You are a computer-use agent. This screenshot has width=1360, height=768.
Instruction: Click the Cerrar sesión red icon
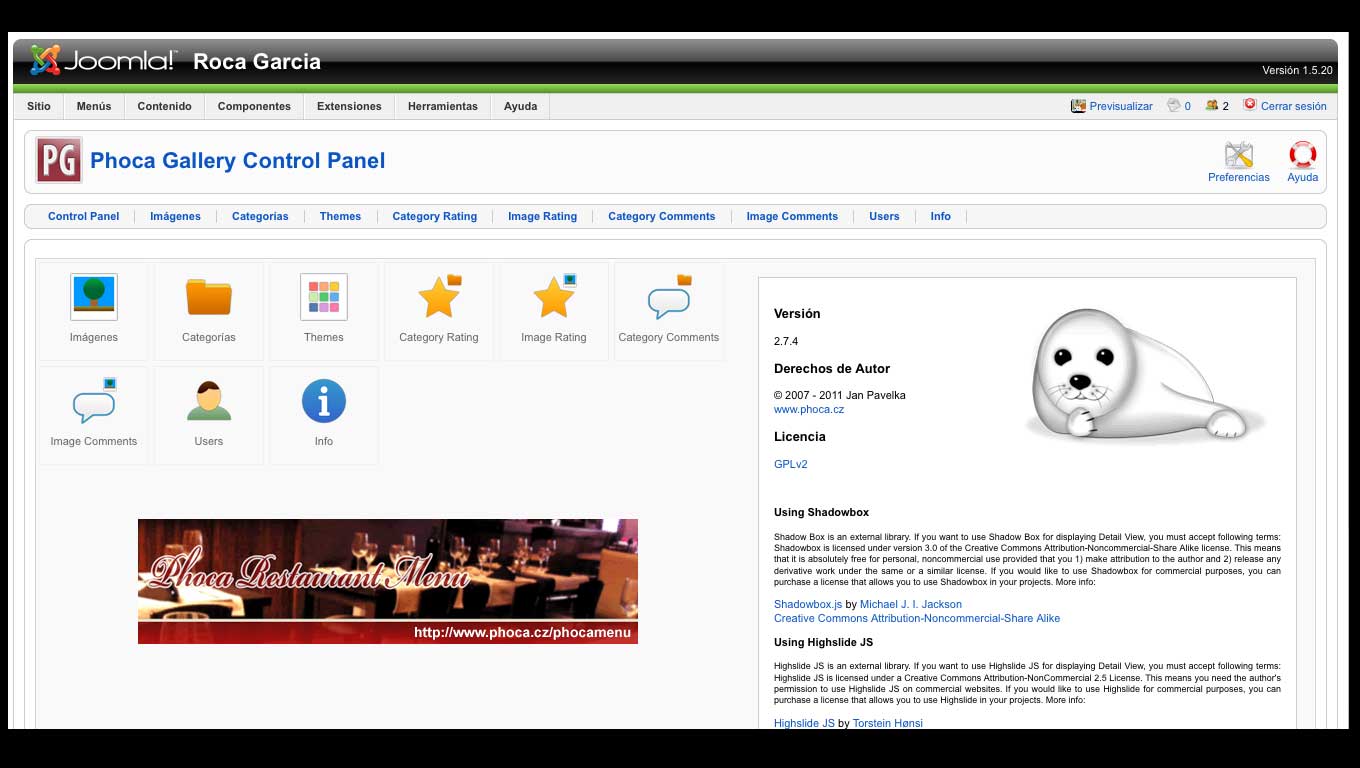[x=1249, y=105]
